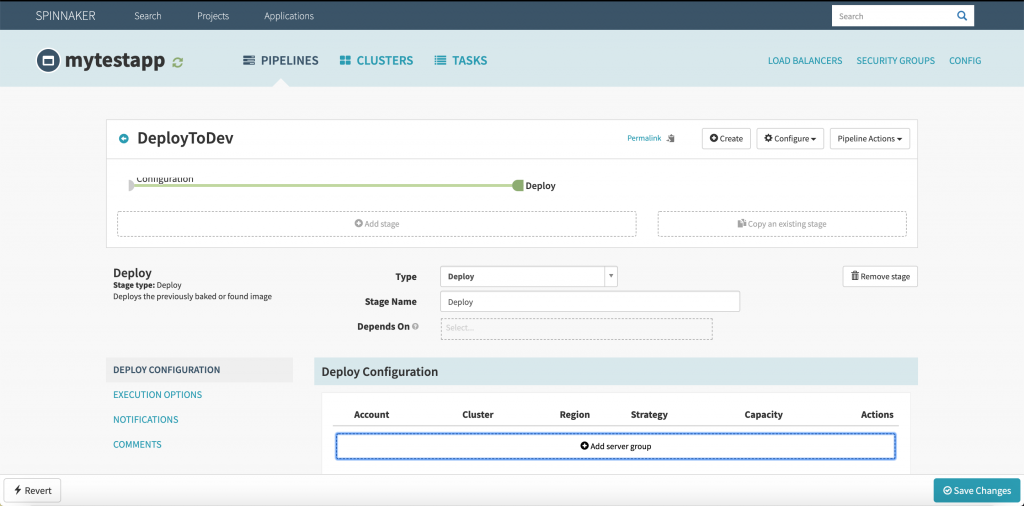Open the Load Balancers link
This screenshot has height=506, width=1024.
tap(804, 61)
